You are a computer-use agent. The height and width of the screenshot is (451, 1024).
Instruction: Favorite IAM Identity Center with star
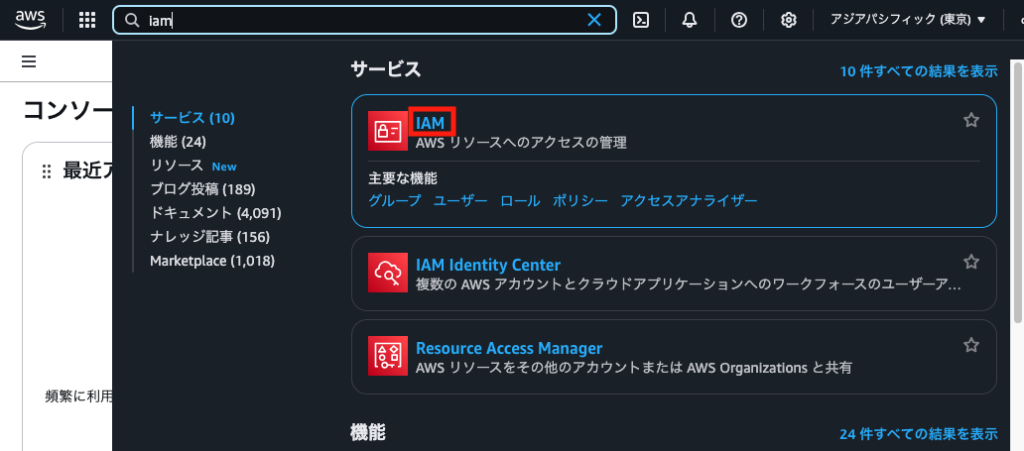point(971,262)
